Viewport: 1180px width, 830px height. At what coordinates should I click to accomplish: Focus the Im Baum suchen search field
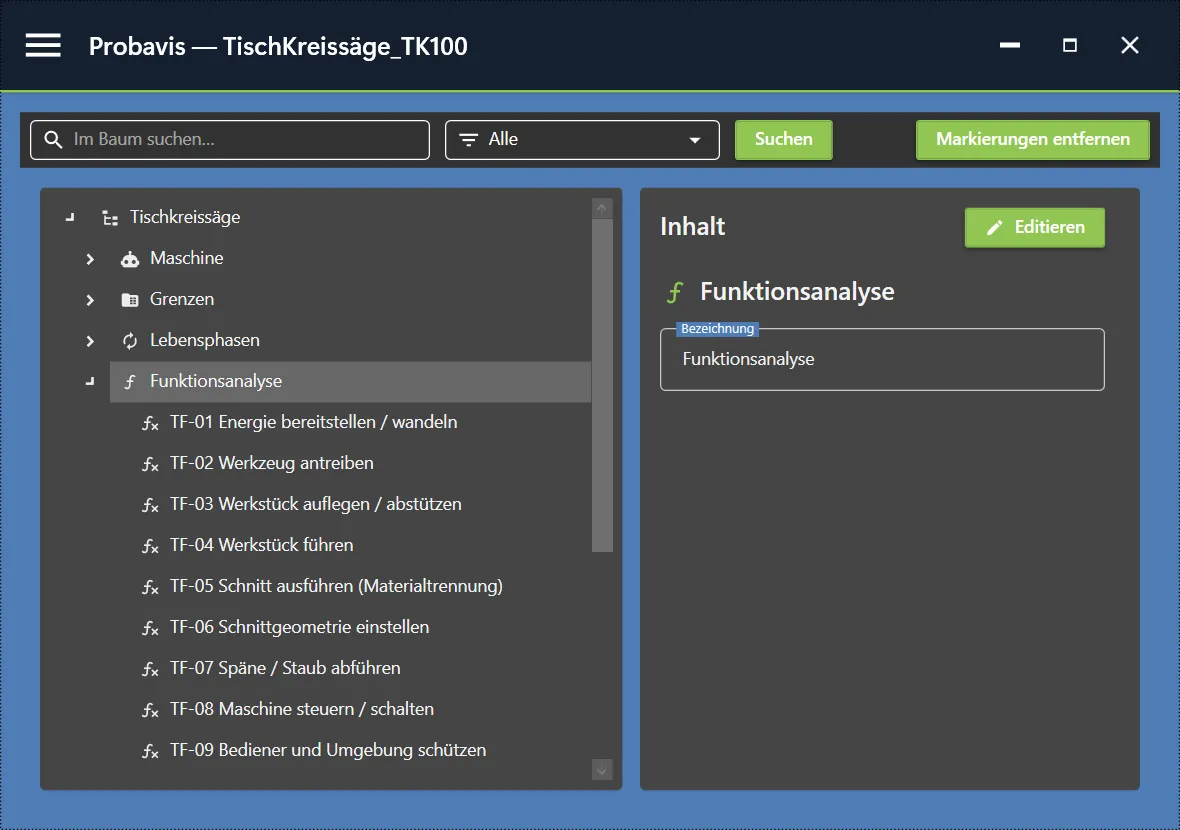[230, 140]
